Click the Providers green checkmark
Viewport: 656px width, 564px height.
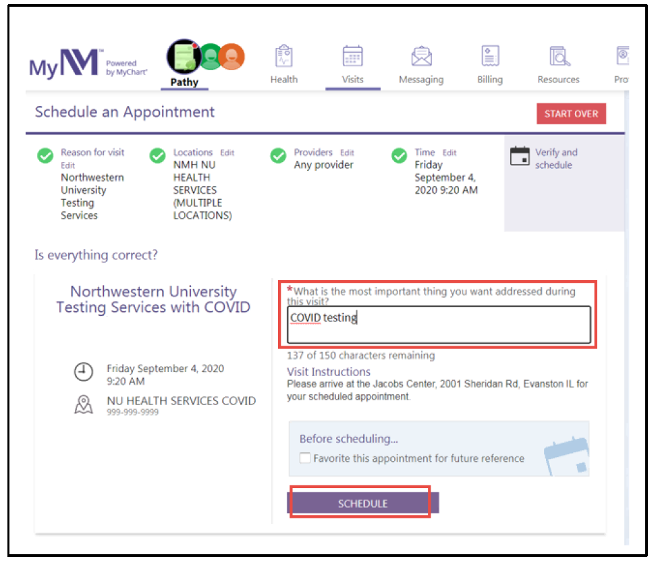tap(278, 156)
